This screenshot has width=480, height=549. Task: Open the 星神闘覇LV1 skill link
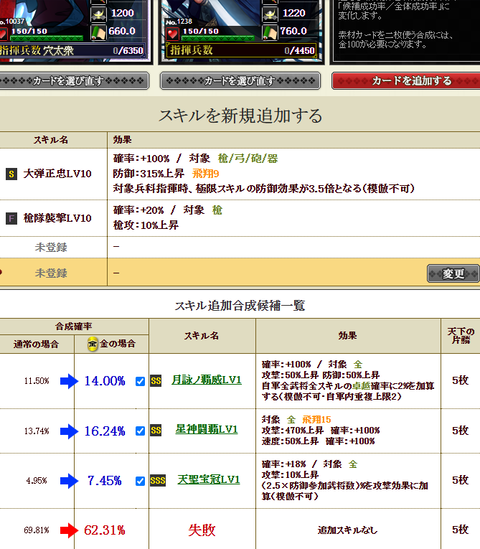pyautogui.click(x=207, y=430)
